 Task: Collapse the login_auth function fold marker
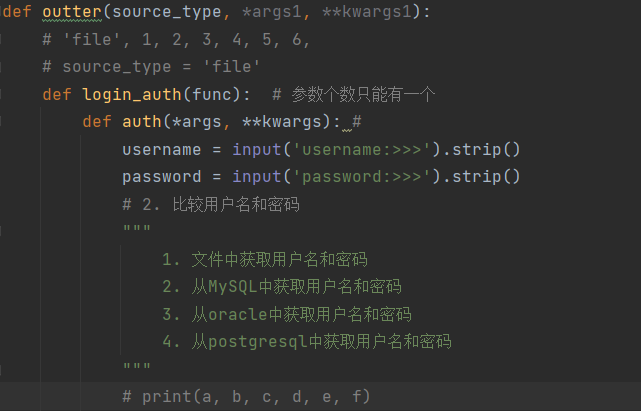coord(3,95)
